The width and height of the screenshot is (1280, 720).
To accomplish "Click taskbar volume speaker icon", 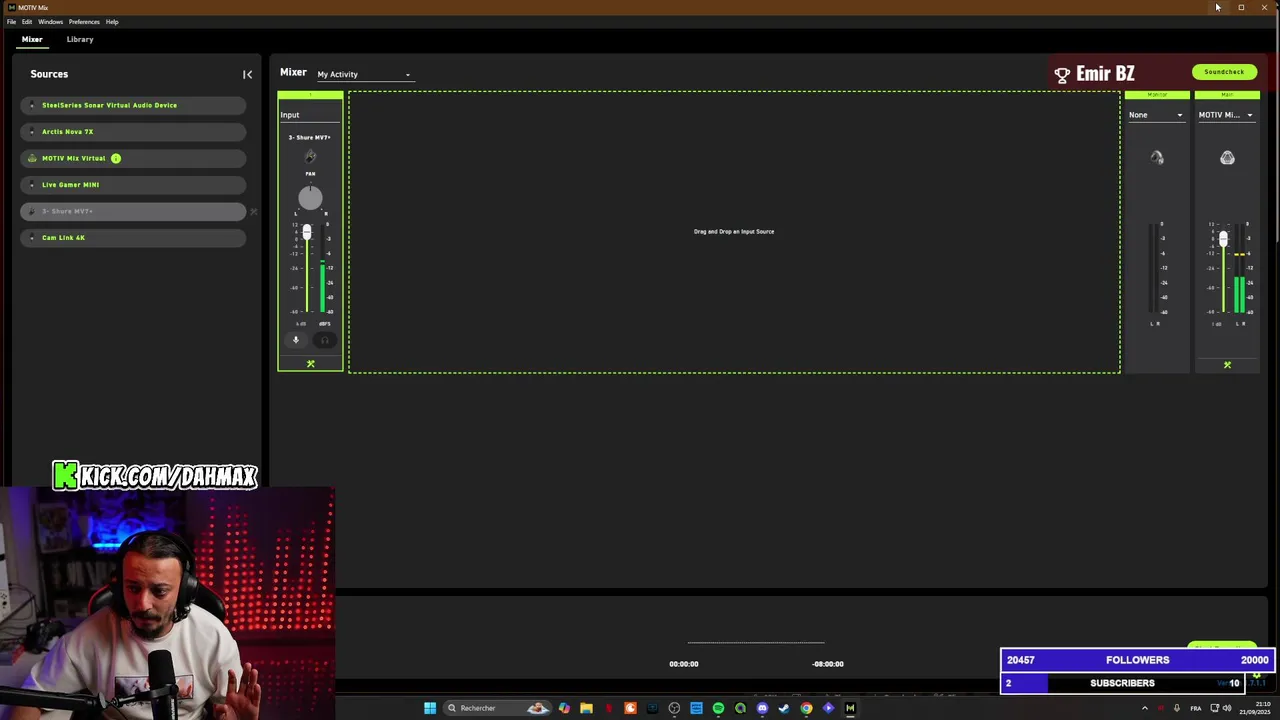I will click(1227, 708).
